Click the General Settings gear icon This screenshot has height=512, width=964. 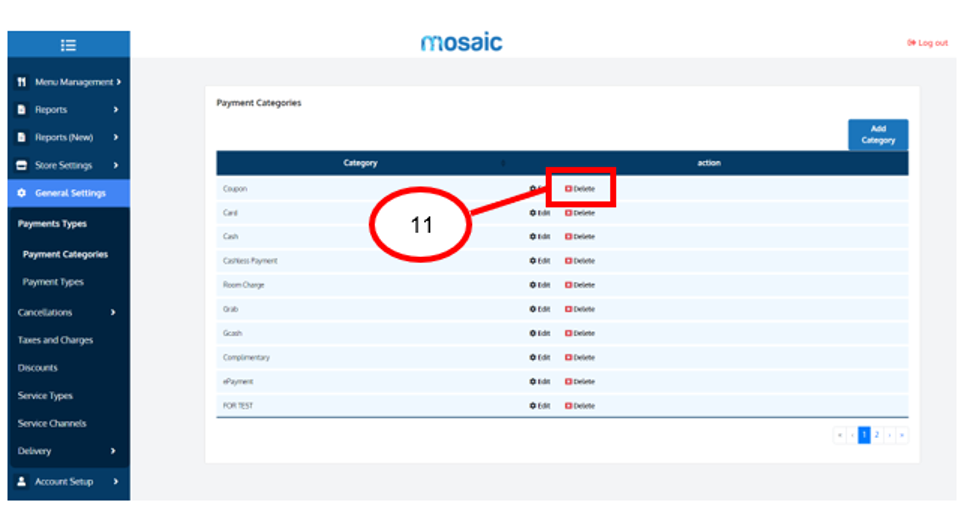(x=22, y=193)
